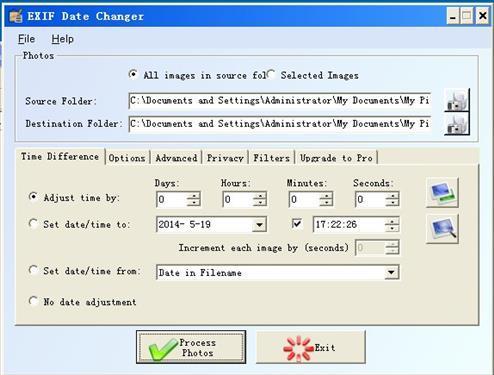Select the Time Difference tab
Image resolution: width=494 pixels, height=375 pixels.
tap(60, 156)
